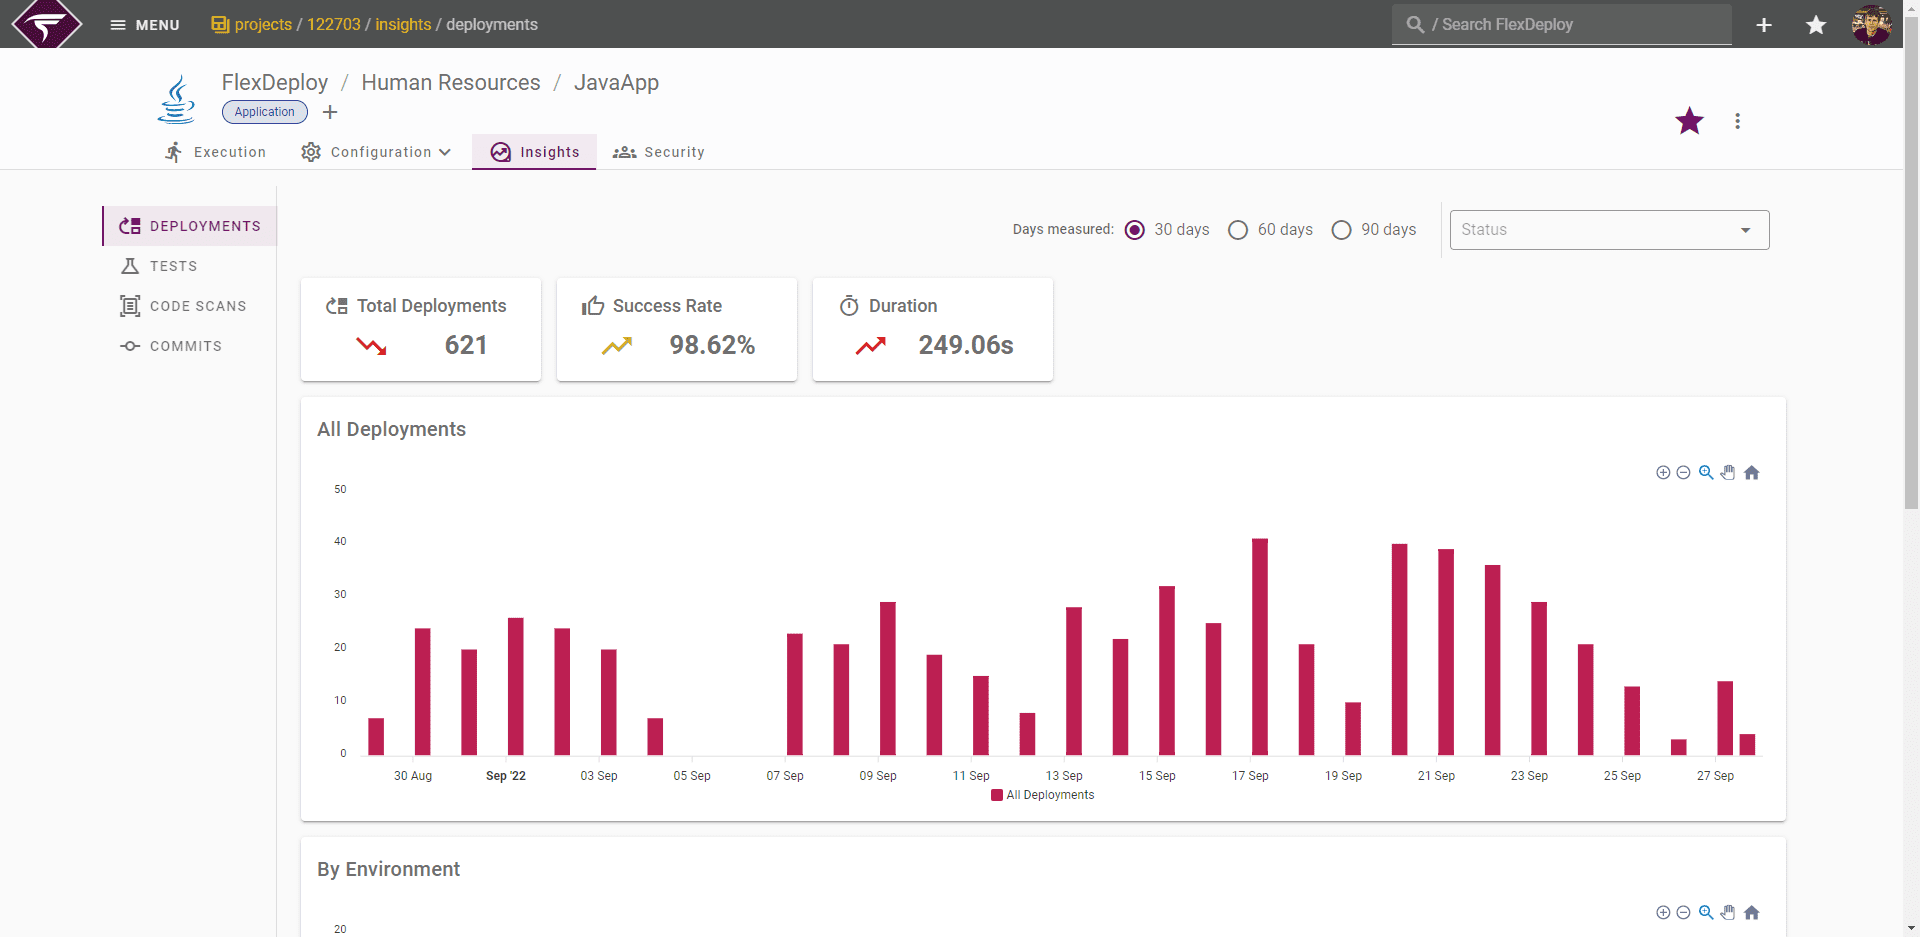Reset All Deployments chart with the home icon
Viewport: 1920px width, 937px height.
pos(1752,473)
